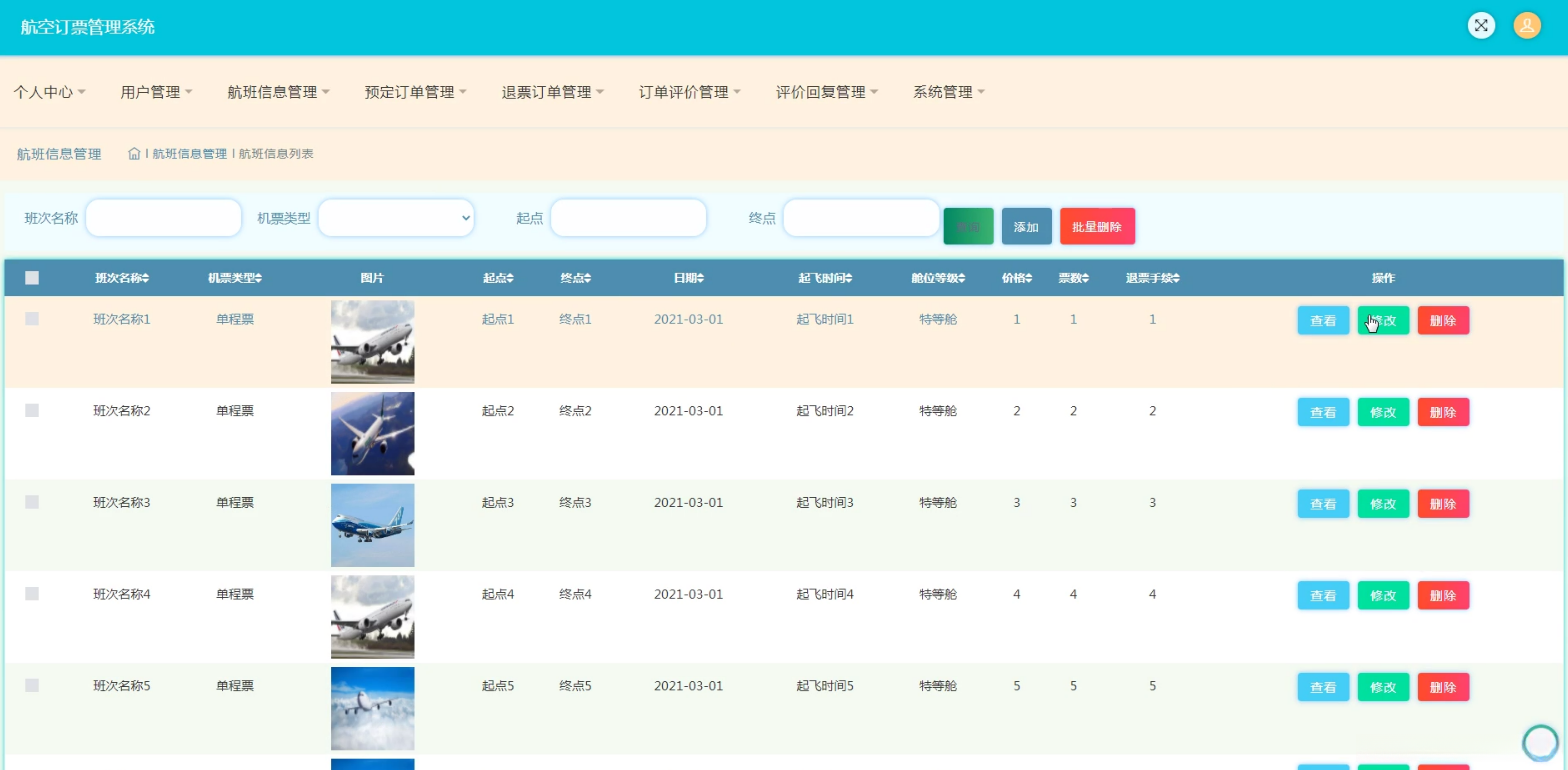Viewport: 1568px width, 770px height.
Task: Open the 机票类型 dropdown filter
Action: tap(396, 218)
